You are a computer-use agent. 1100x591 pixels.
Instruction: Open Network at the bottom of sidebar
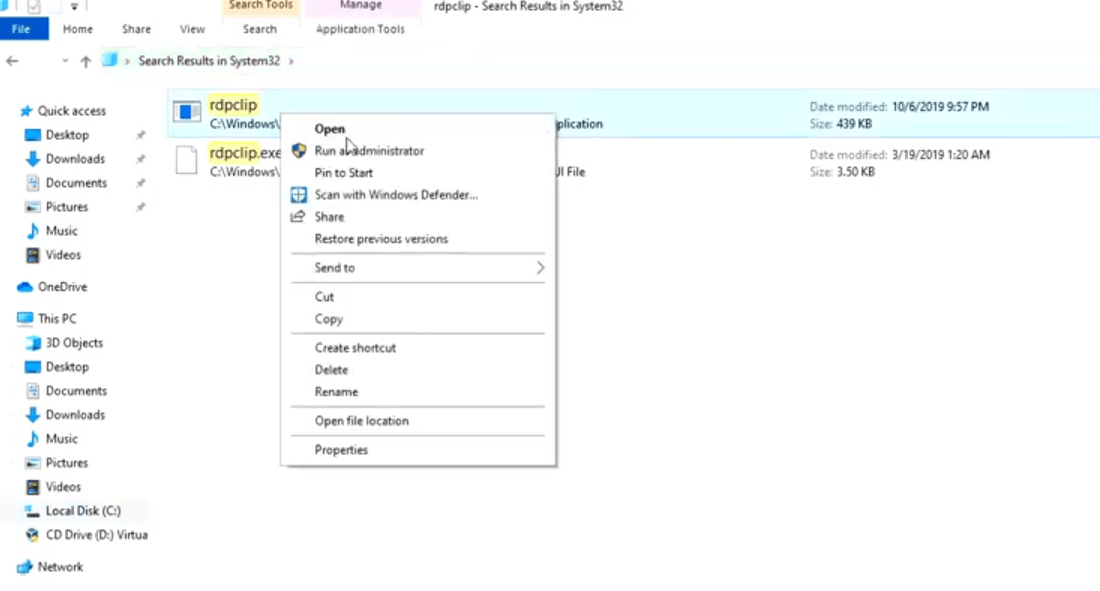tap(58, 566)
